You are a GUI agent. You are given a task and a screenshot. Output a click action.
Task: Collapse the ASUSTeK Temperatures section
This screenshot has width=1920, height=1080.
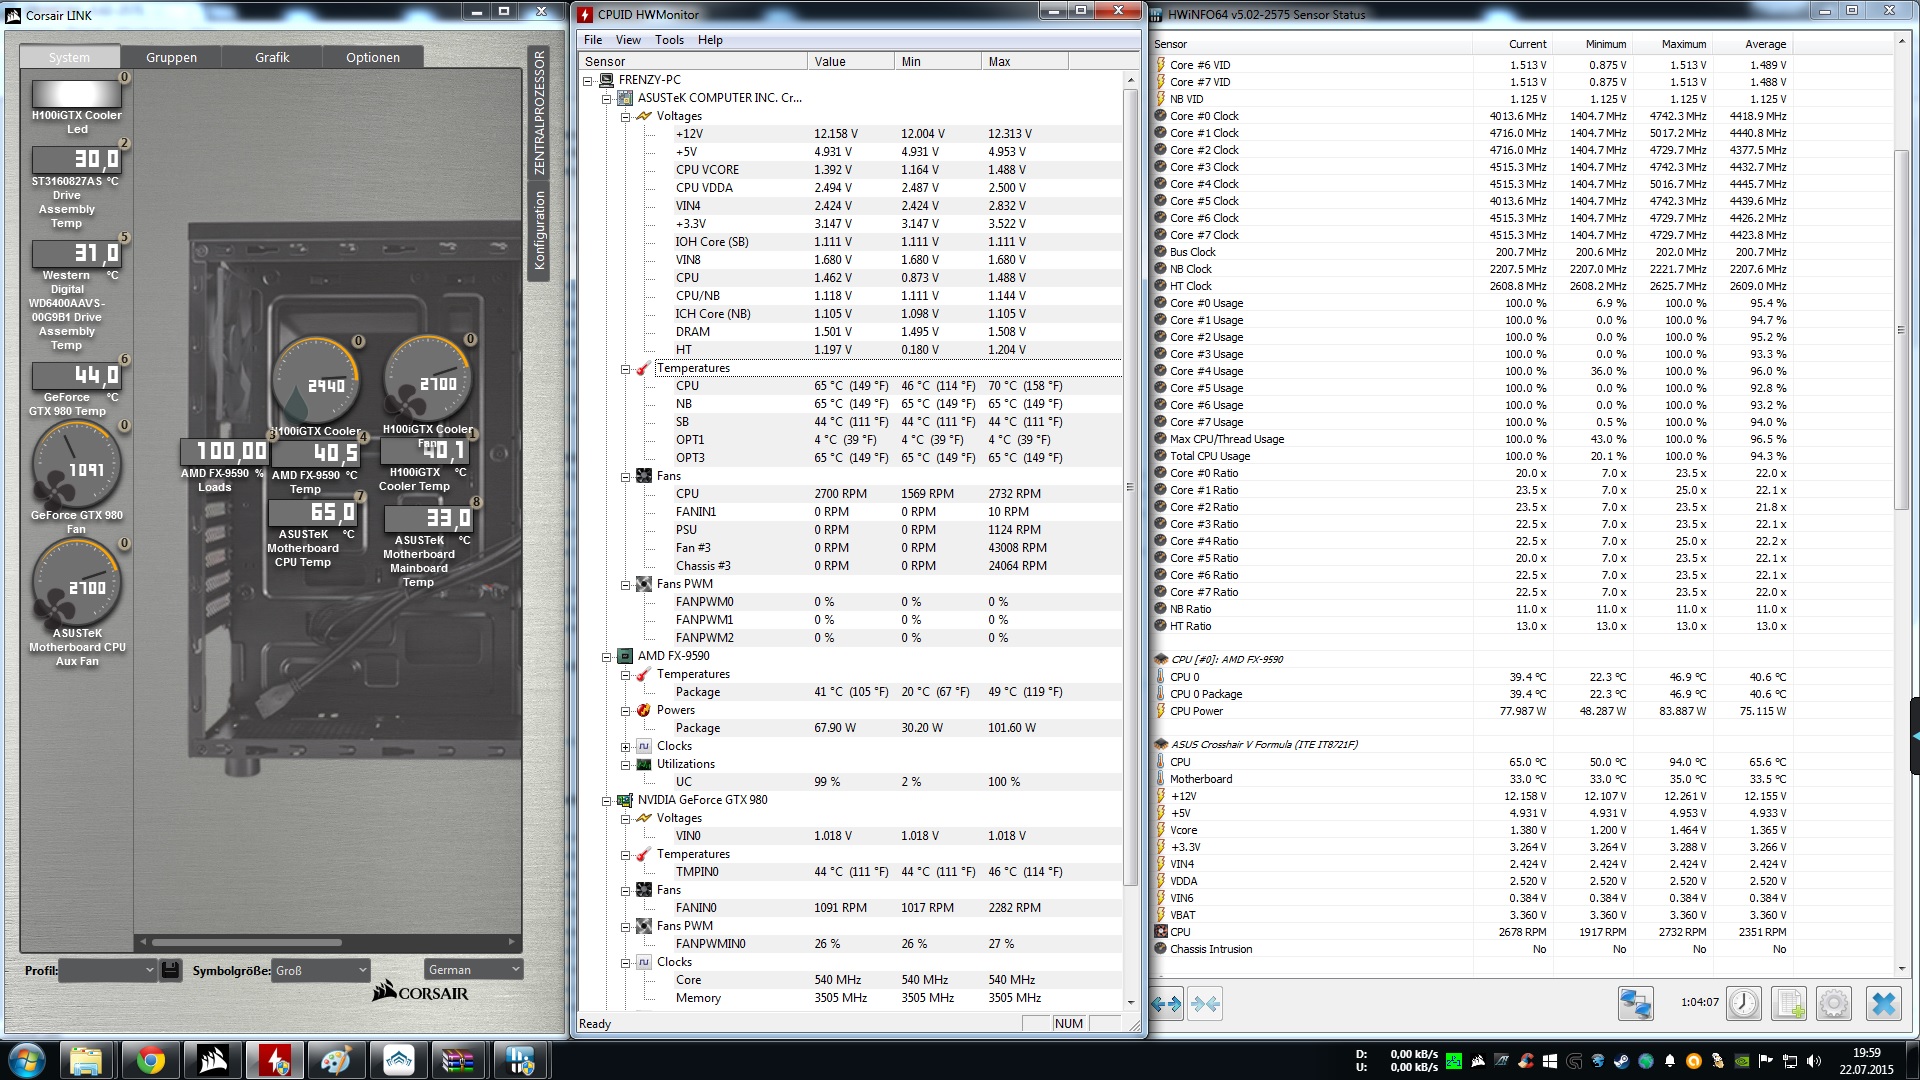click(625, 368)
